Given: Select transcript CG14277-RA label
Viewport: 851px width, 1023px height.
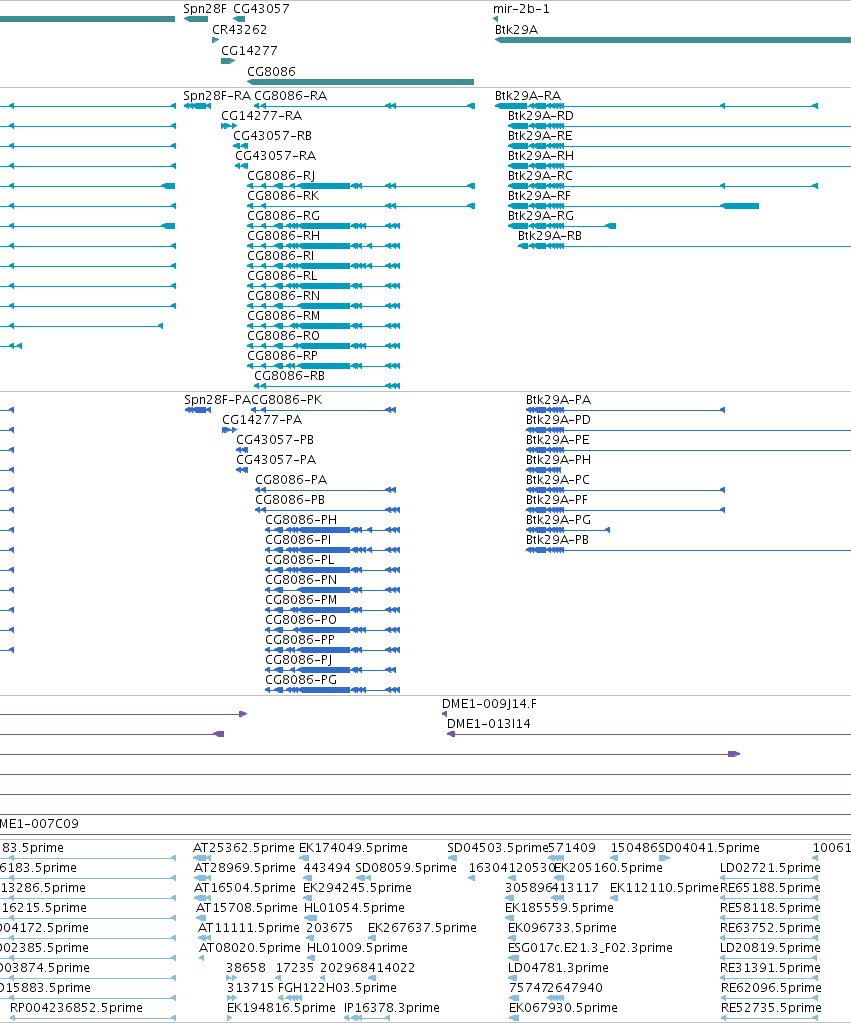Looking at the screenshot, I should (262, 115).
